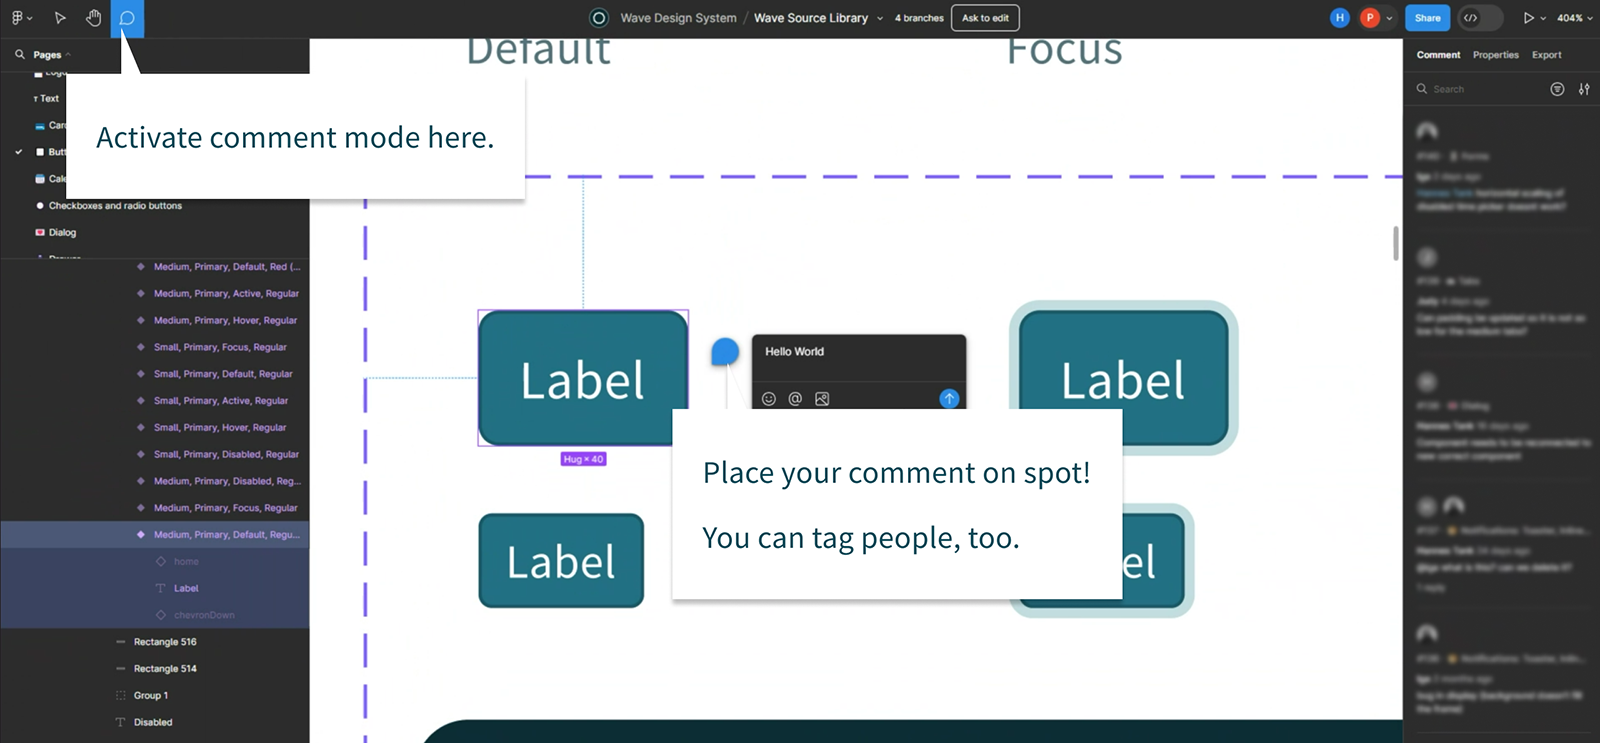Viewport: 1600px width, 743px height.
Task: Open the comment filter icon
Action: pos(1557,89)
